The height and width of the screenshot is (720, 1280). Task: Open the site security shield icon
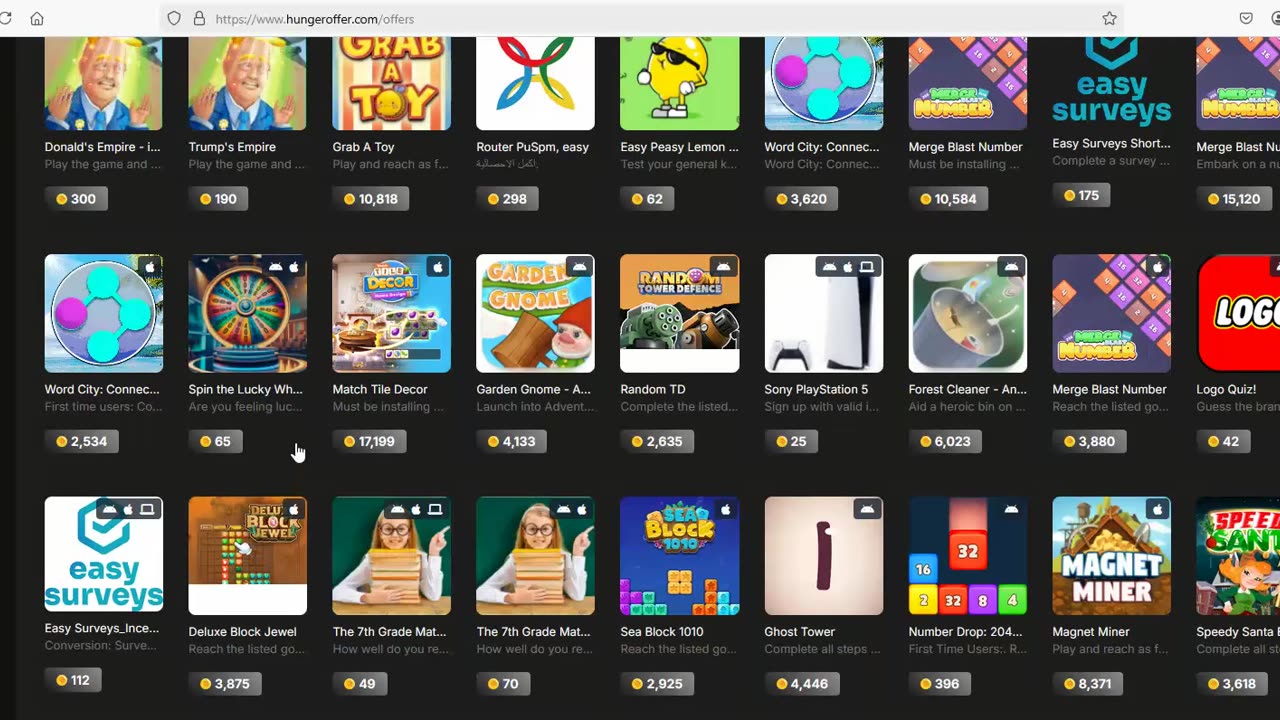click(174, 18)
